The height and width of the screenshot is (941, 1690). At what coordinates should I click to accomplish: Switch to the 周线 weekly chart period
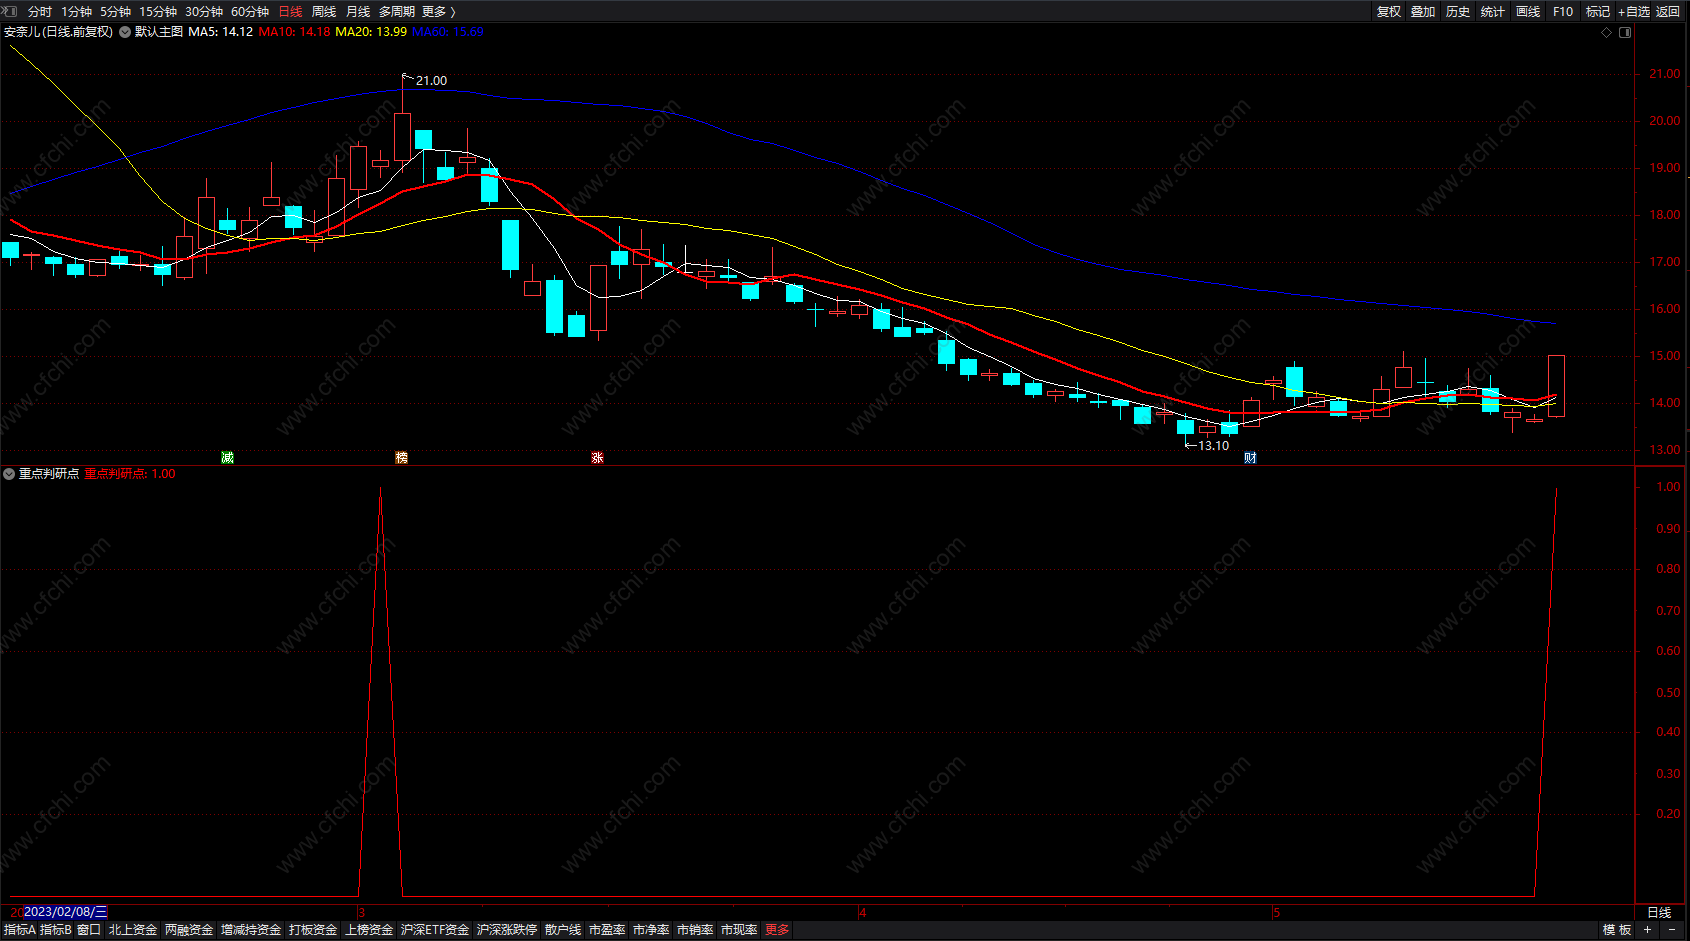(324, 11)
